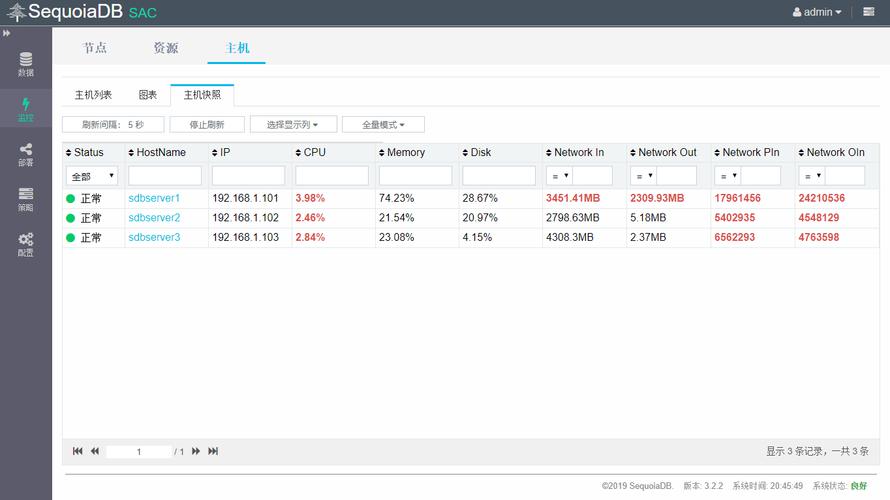The image size is (890, 500).
Task: Click Network In value 3451.41MB
Action: pos(573,198)
